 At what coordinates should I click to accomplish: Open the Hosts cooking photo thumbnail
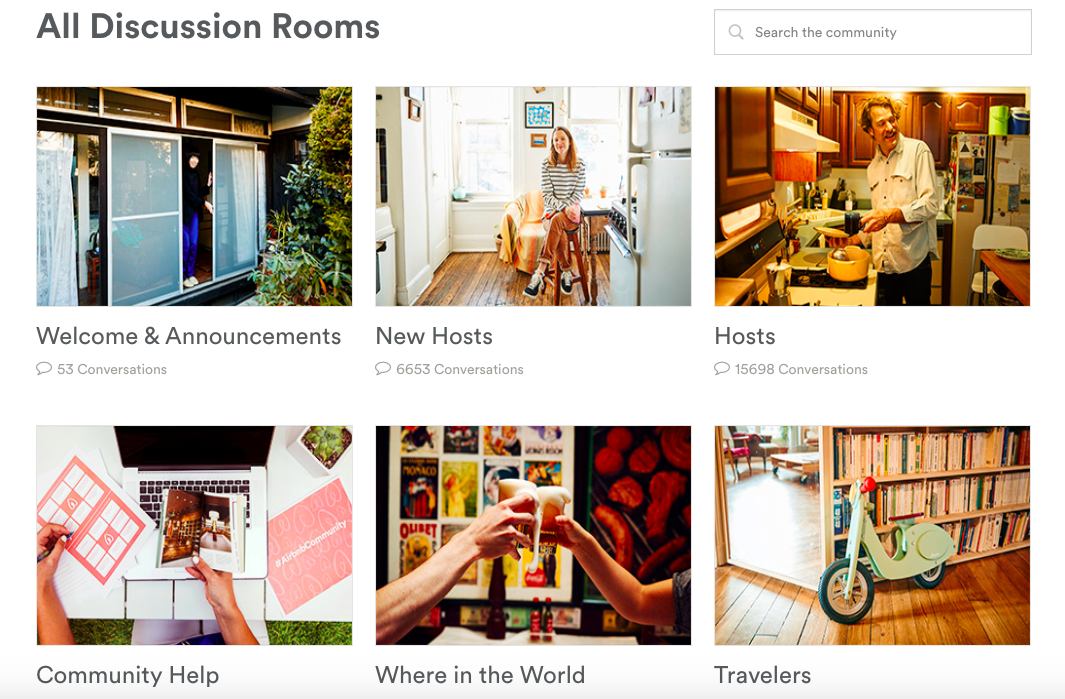coord(872,196)
